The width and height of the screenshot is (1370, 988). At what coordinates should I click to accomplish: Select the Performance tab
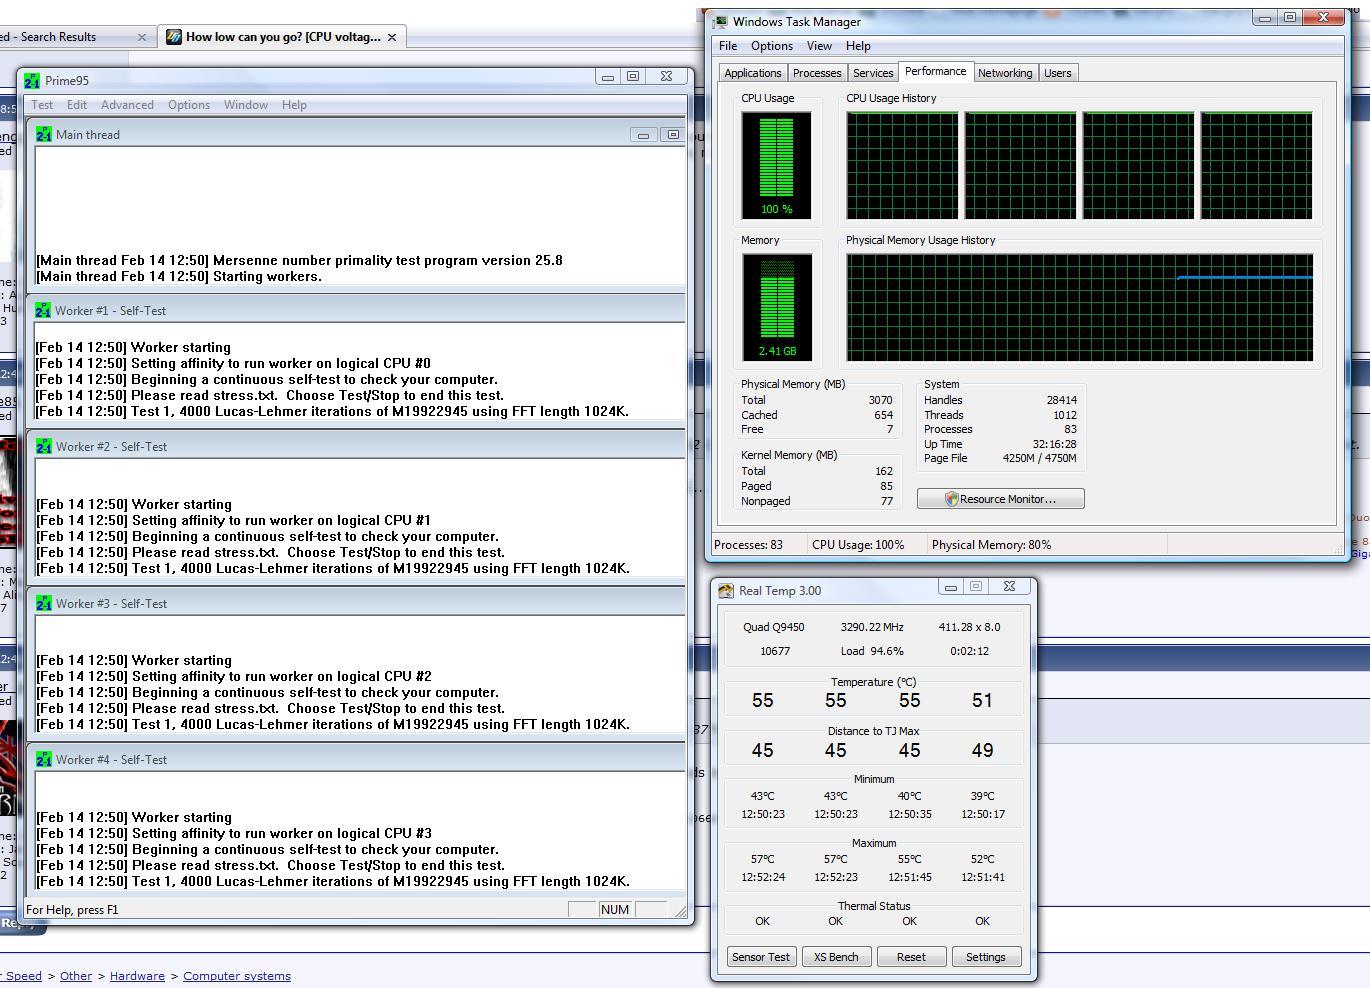click(x=935, y=71)
